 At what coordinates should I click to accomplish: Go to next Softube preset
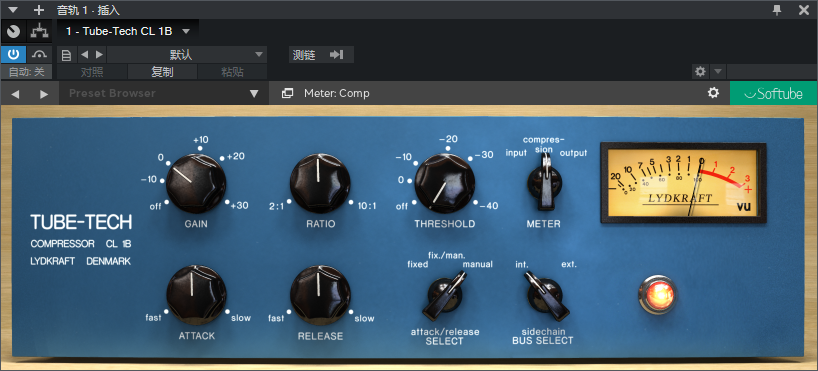[44, 94]
